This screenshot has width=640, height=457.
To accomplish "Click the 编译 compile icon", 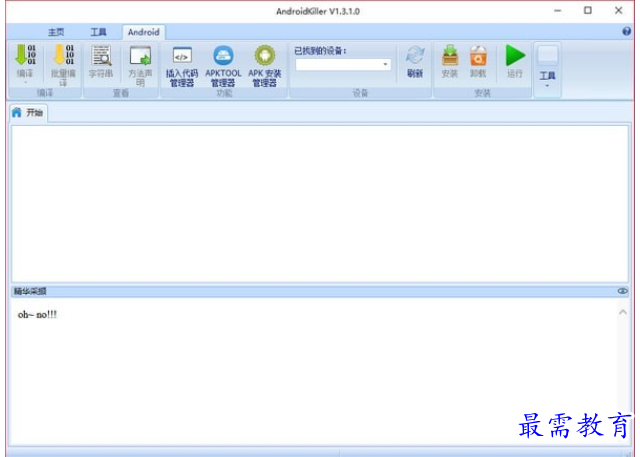I will (25, 55).
